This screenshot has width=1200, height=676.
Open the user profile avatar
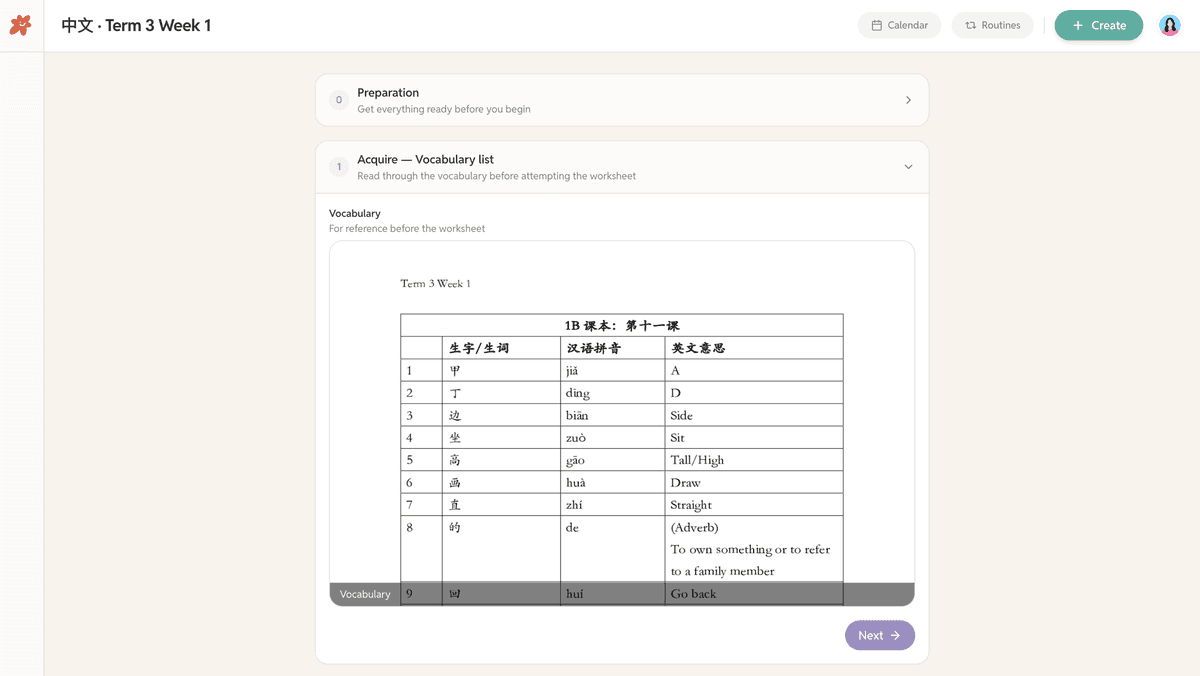pyautogui.click(x=1169, y=25)
